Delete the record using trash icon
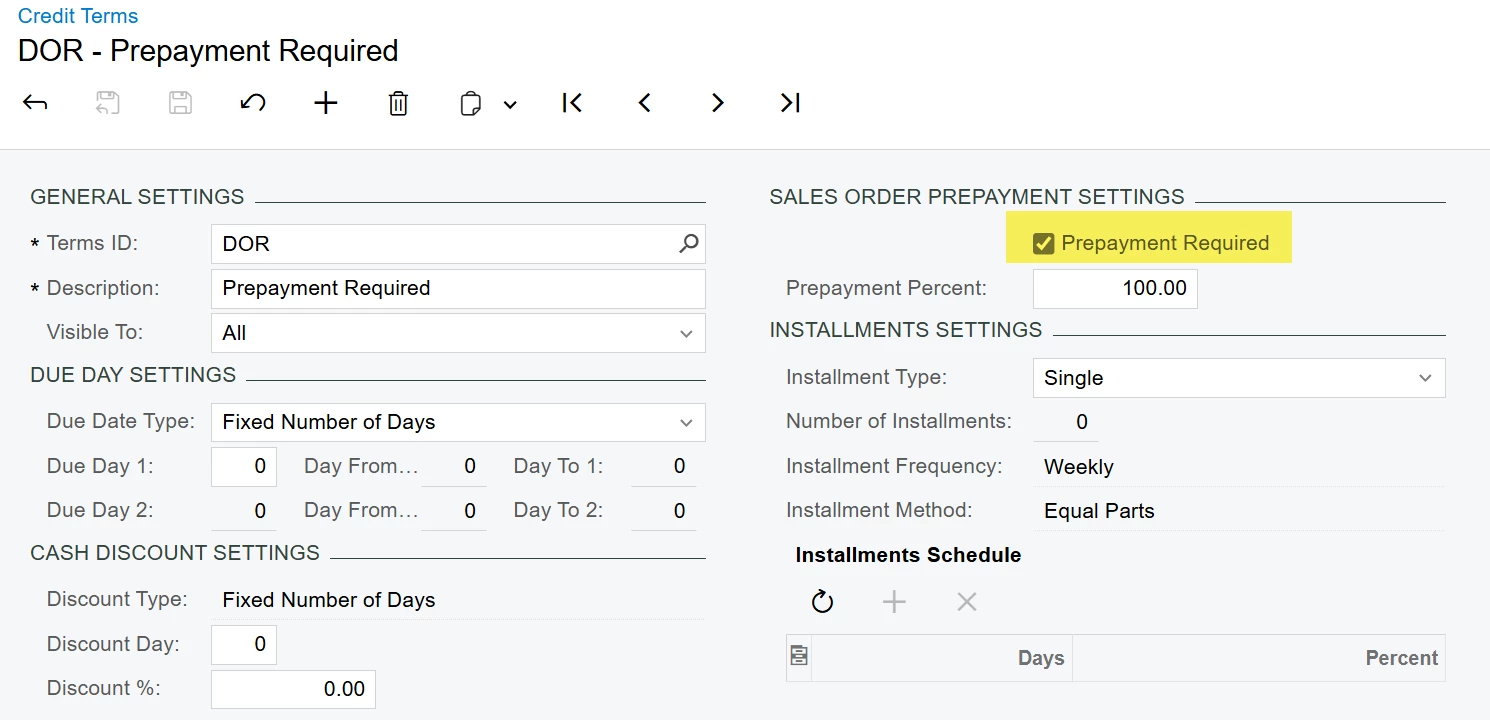1490x720 pixels. click(x=398, y=103)
